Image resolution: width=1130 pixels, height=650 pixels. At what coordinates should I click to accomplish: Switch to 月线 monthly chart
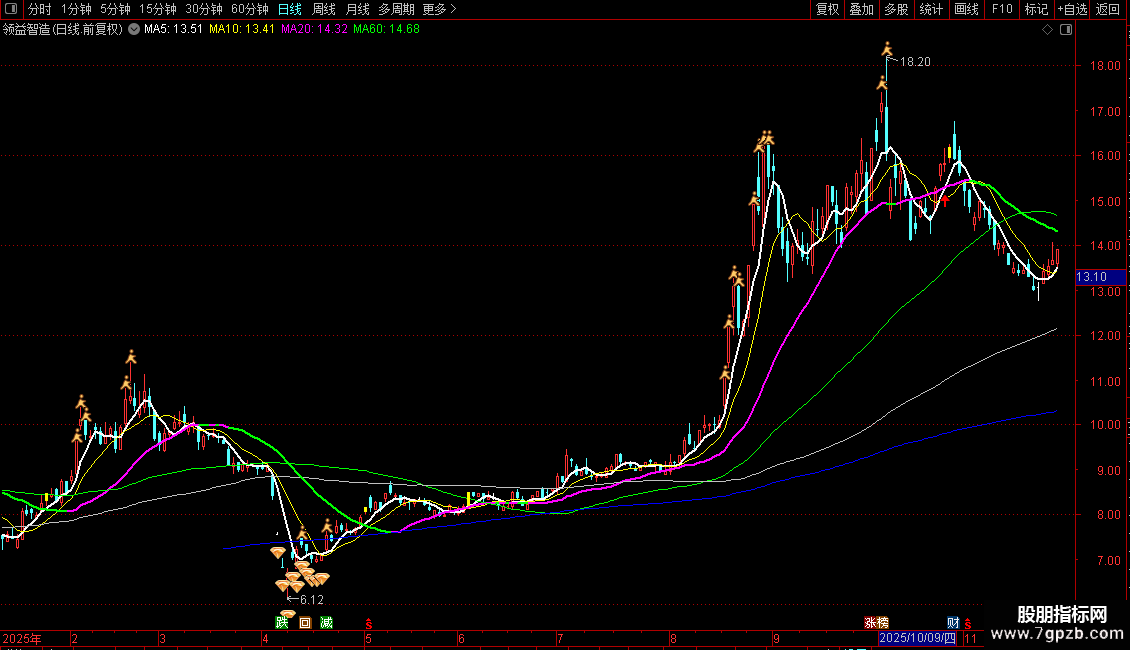coord(357,9)
